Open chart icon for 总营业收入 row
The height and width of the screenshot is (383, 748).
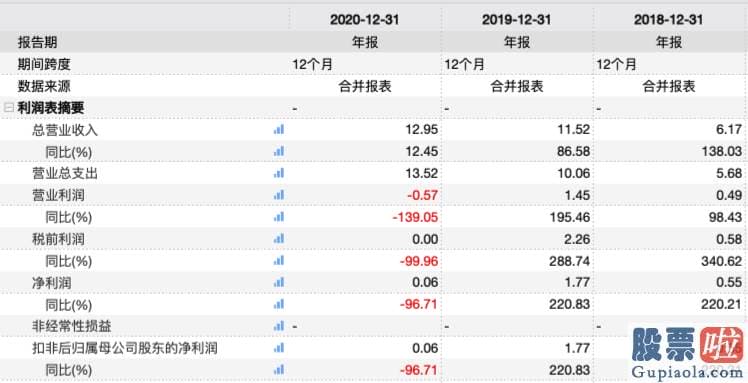[x=279, y=129]
